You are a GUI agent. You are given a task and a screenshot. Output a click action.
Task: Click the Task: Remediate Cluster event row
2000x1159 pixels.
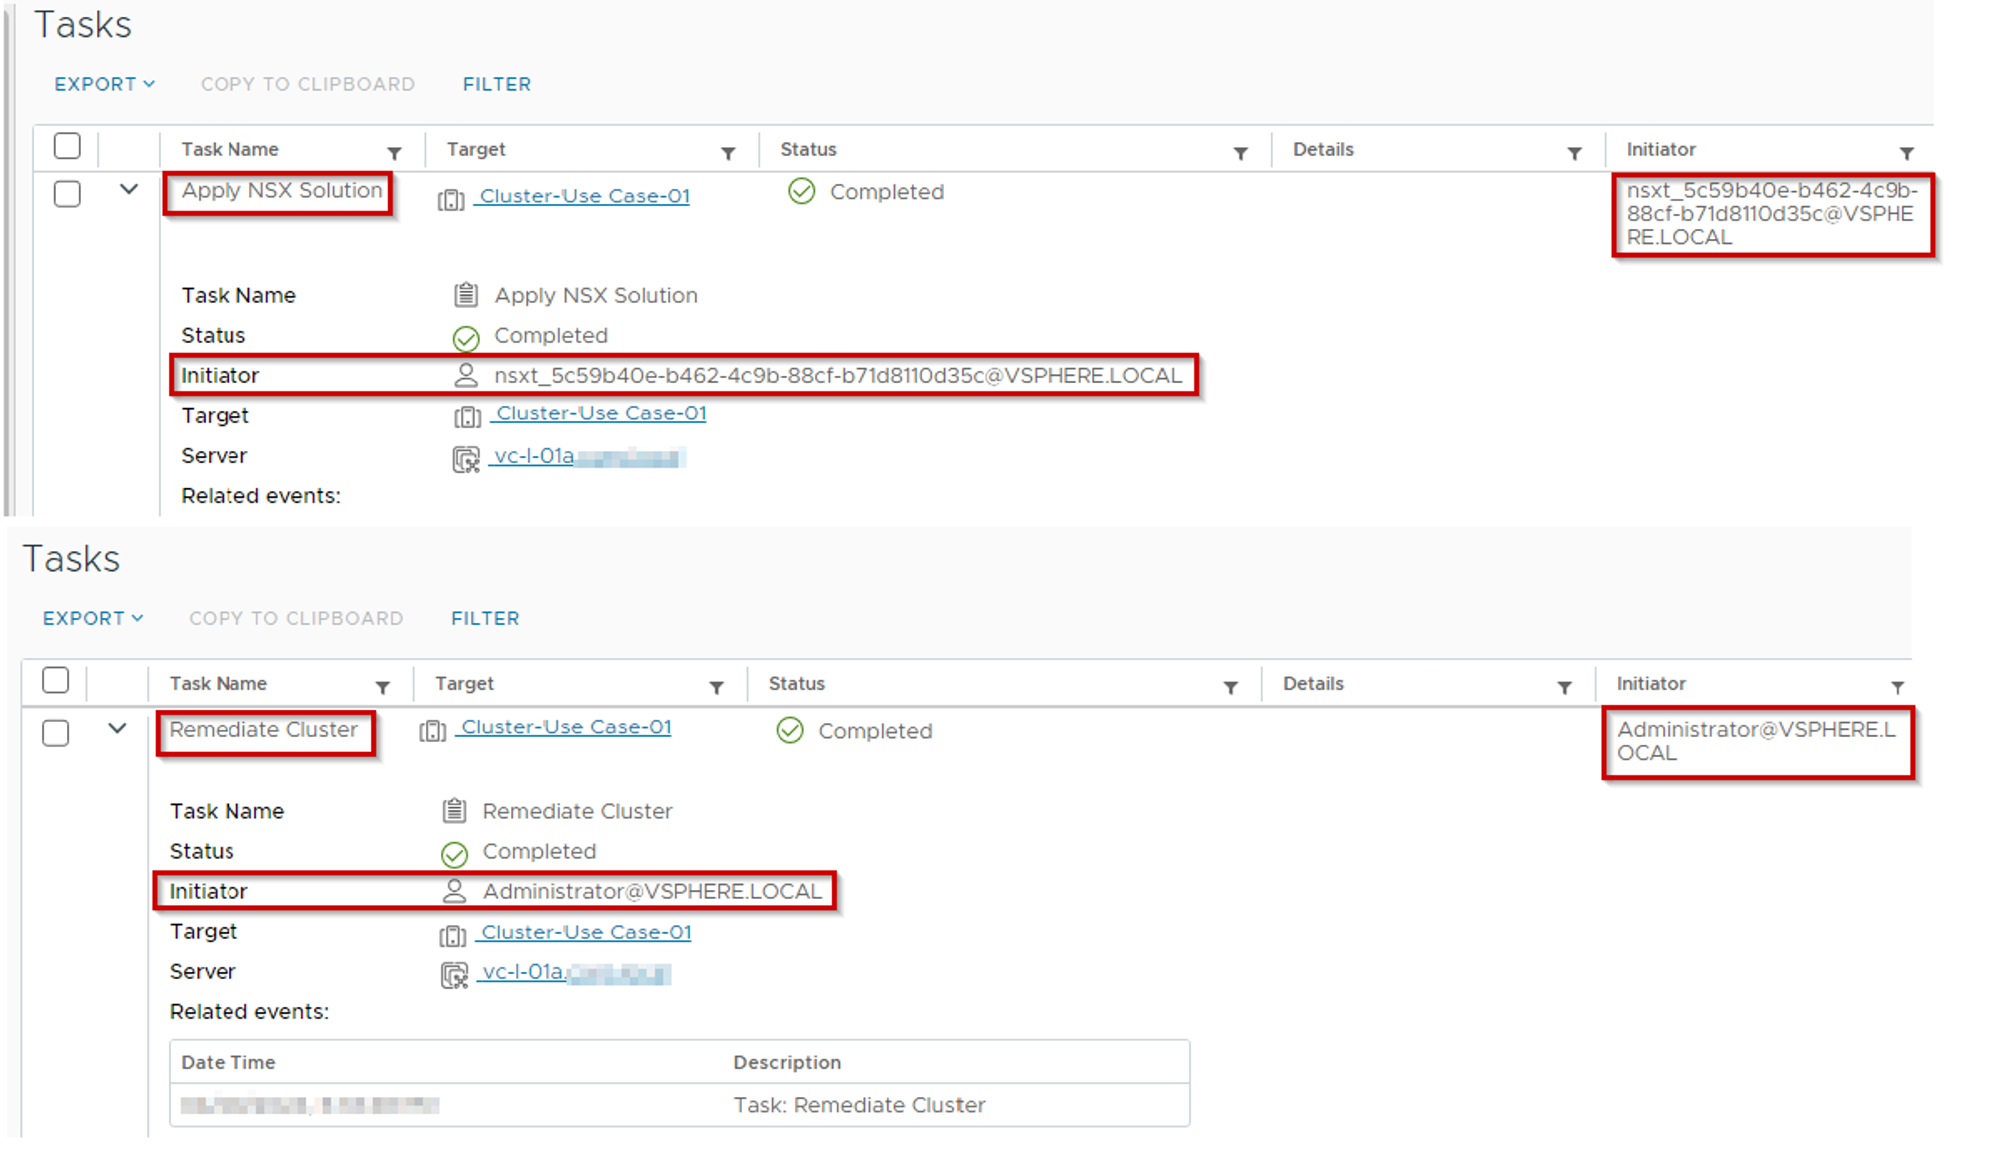coord(858,1105)
